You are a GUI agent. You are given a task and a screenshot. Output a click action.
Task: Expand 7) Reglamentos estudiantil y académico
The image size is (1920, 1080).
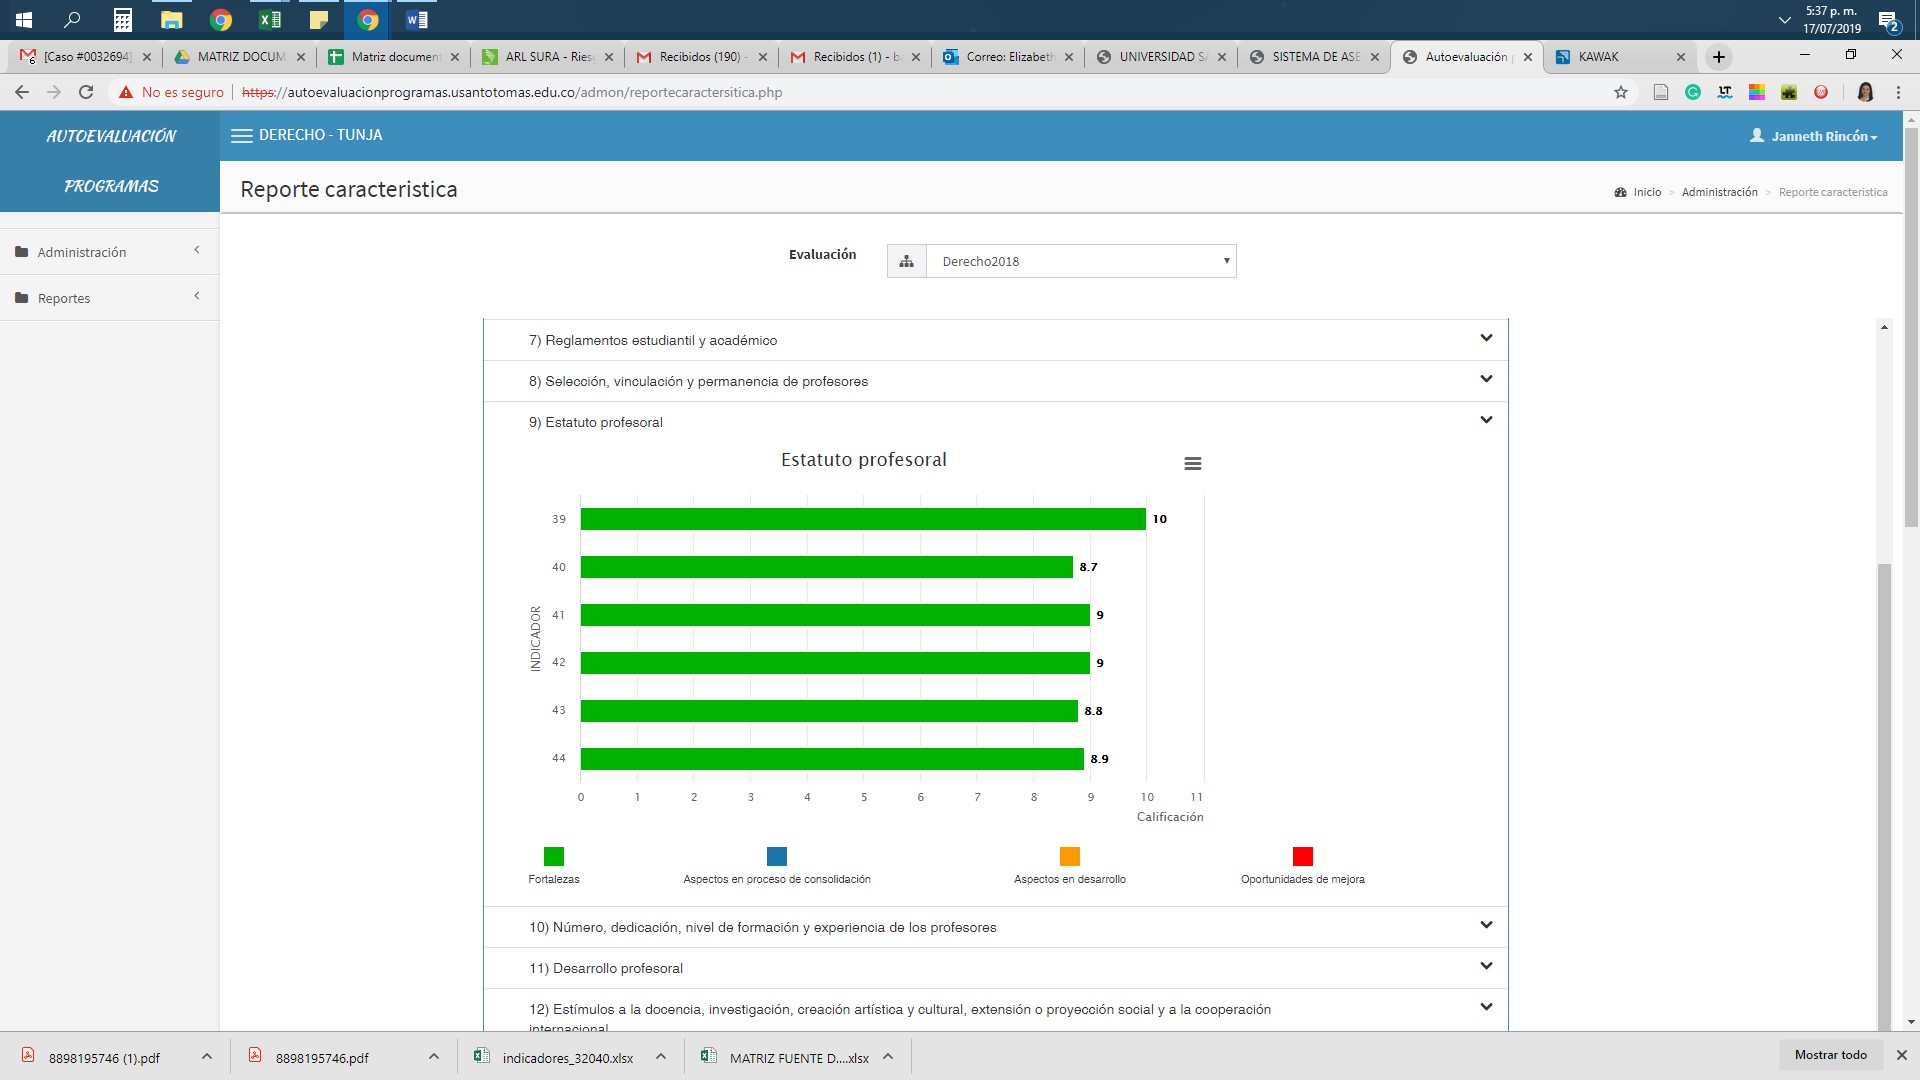995,340
